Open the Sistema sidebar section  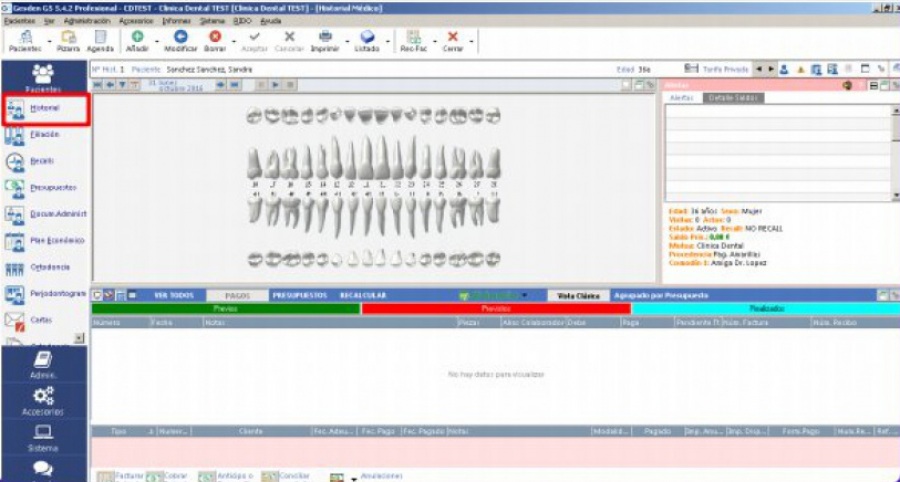[44, 437]
